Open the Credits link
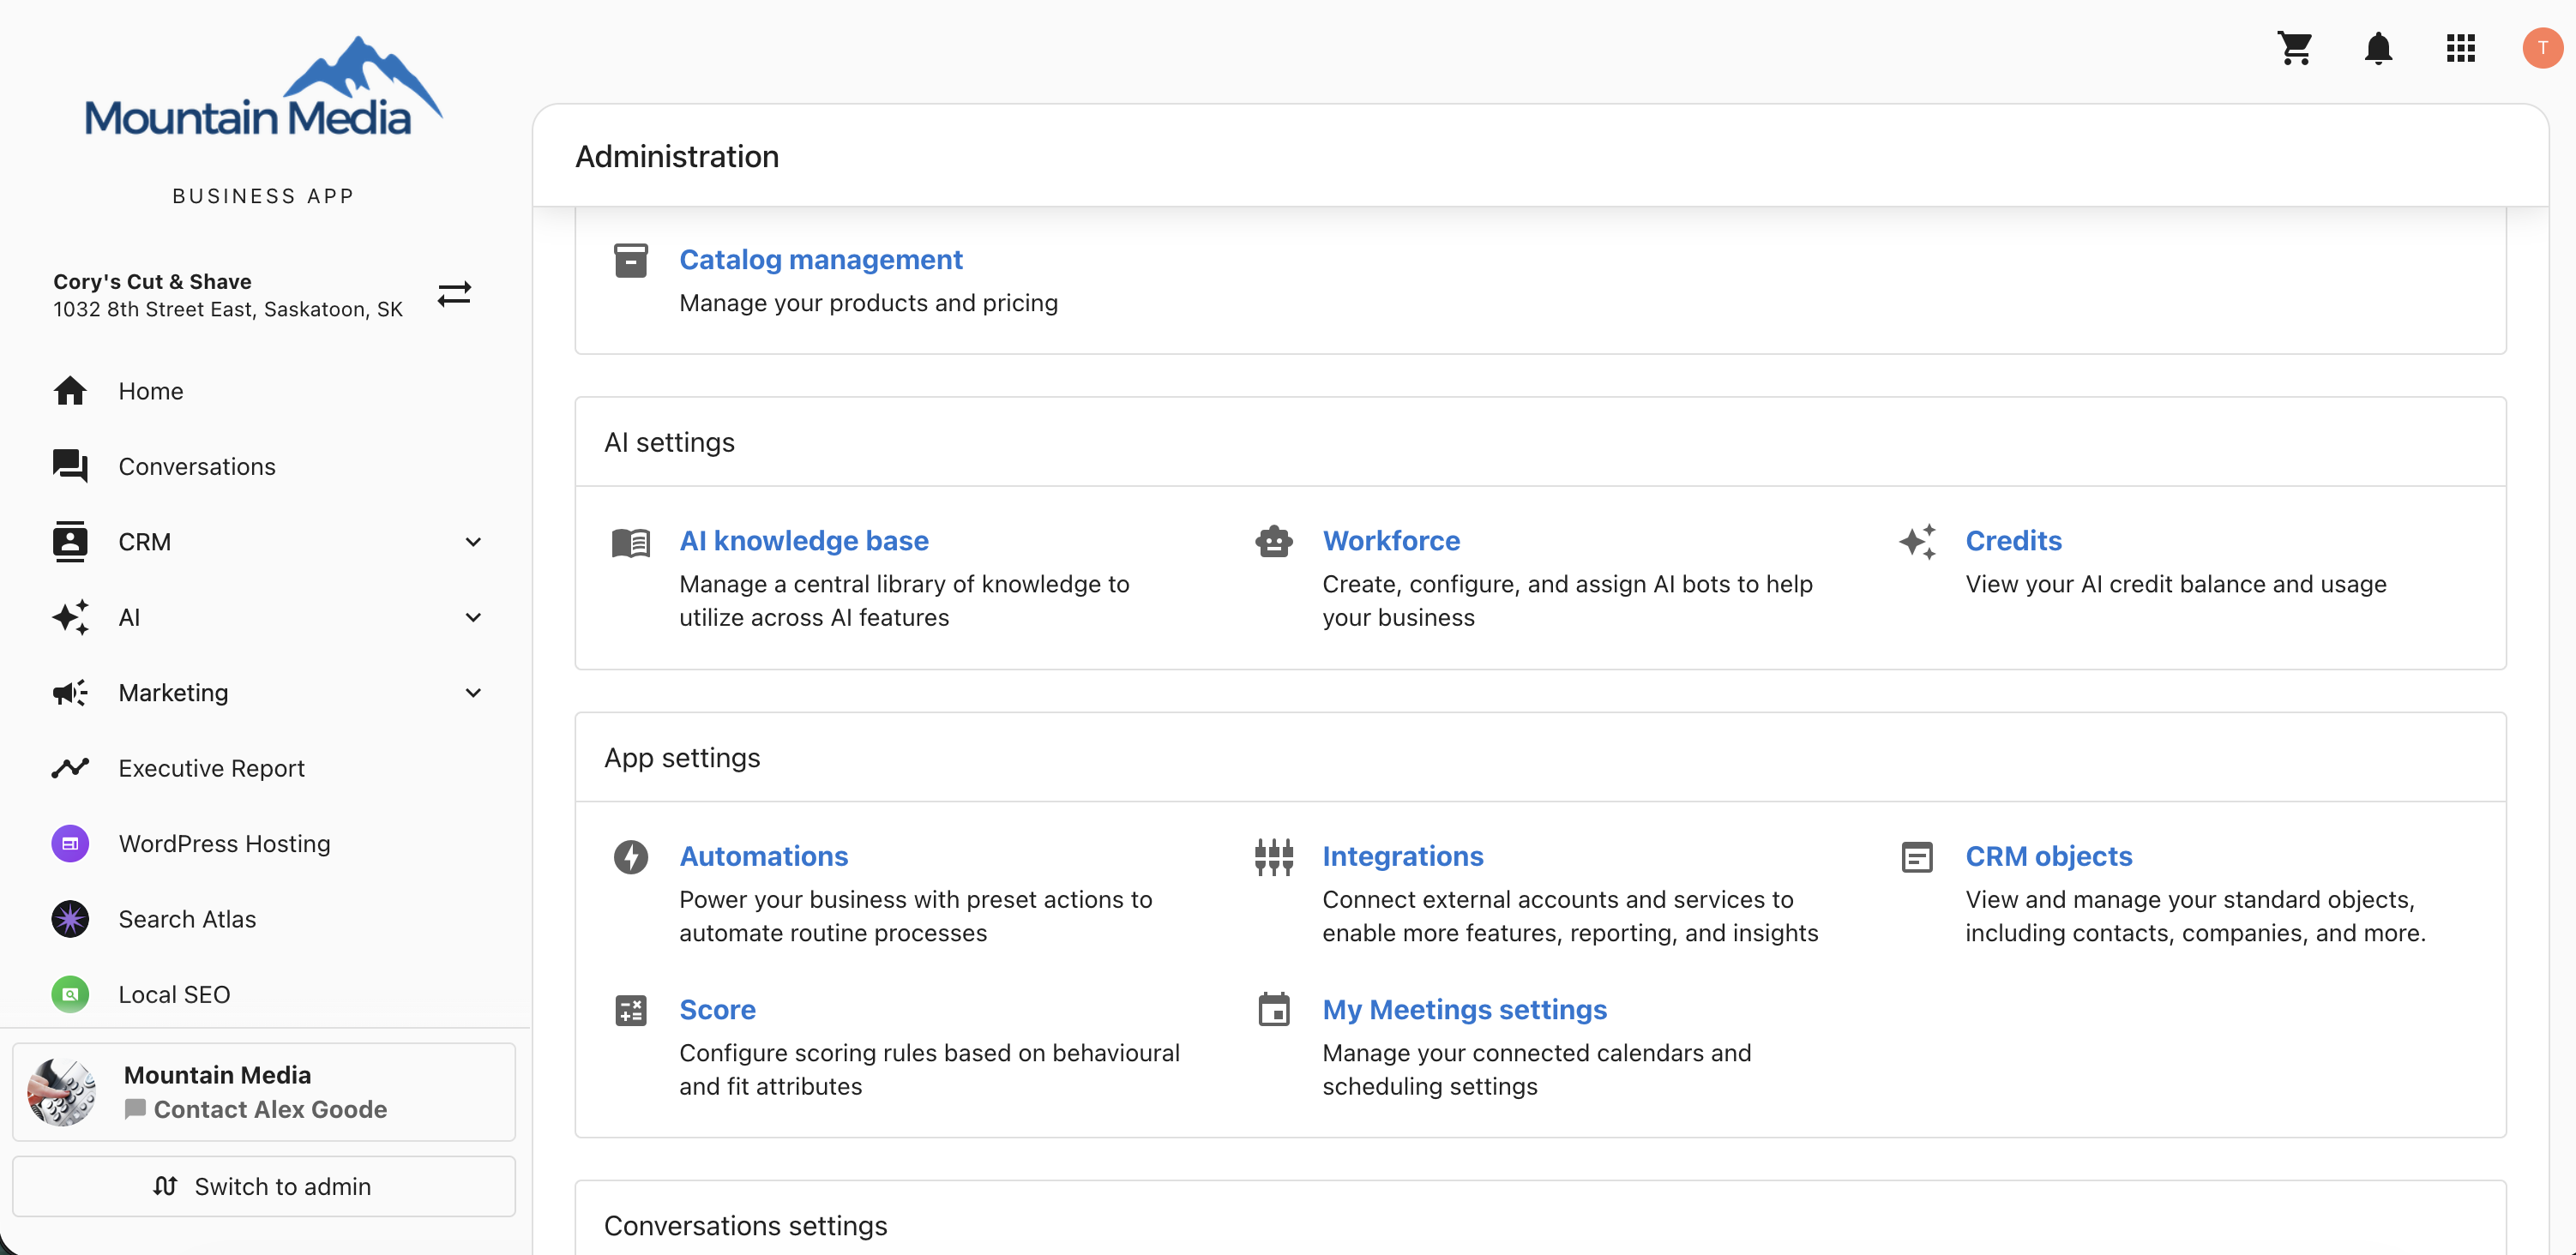The width and height of the screenshot is (2576, 1255). click(2013, 541)
